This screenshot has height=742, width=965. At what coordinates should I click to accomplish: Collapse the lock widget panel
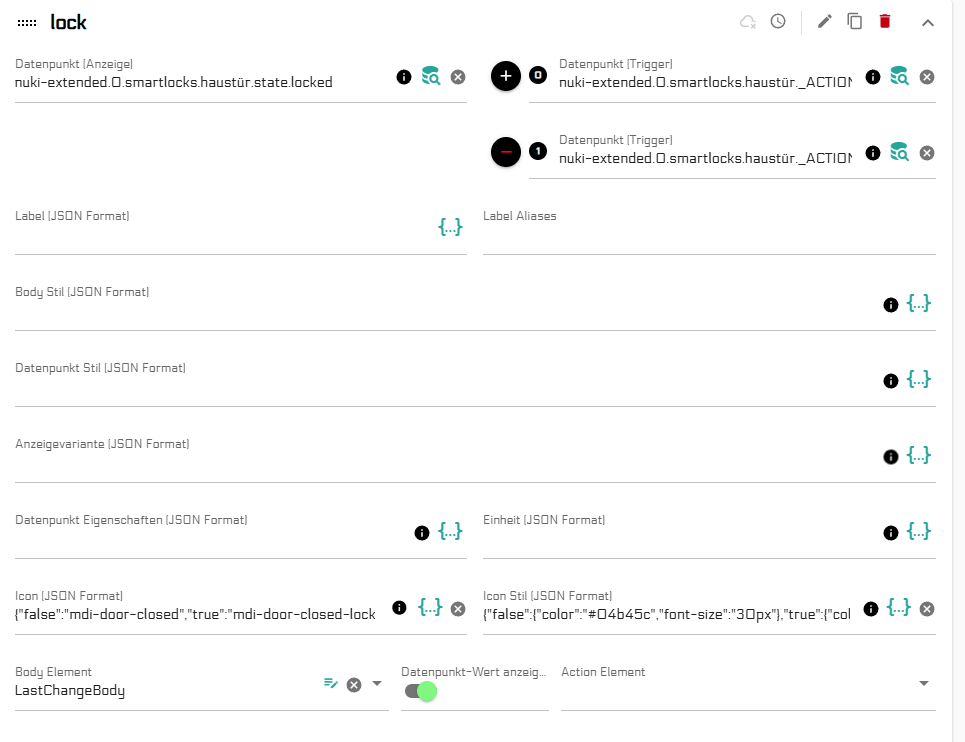point(927,22)
